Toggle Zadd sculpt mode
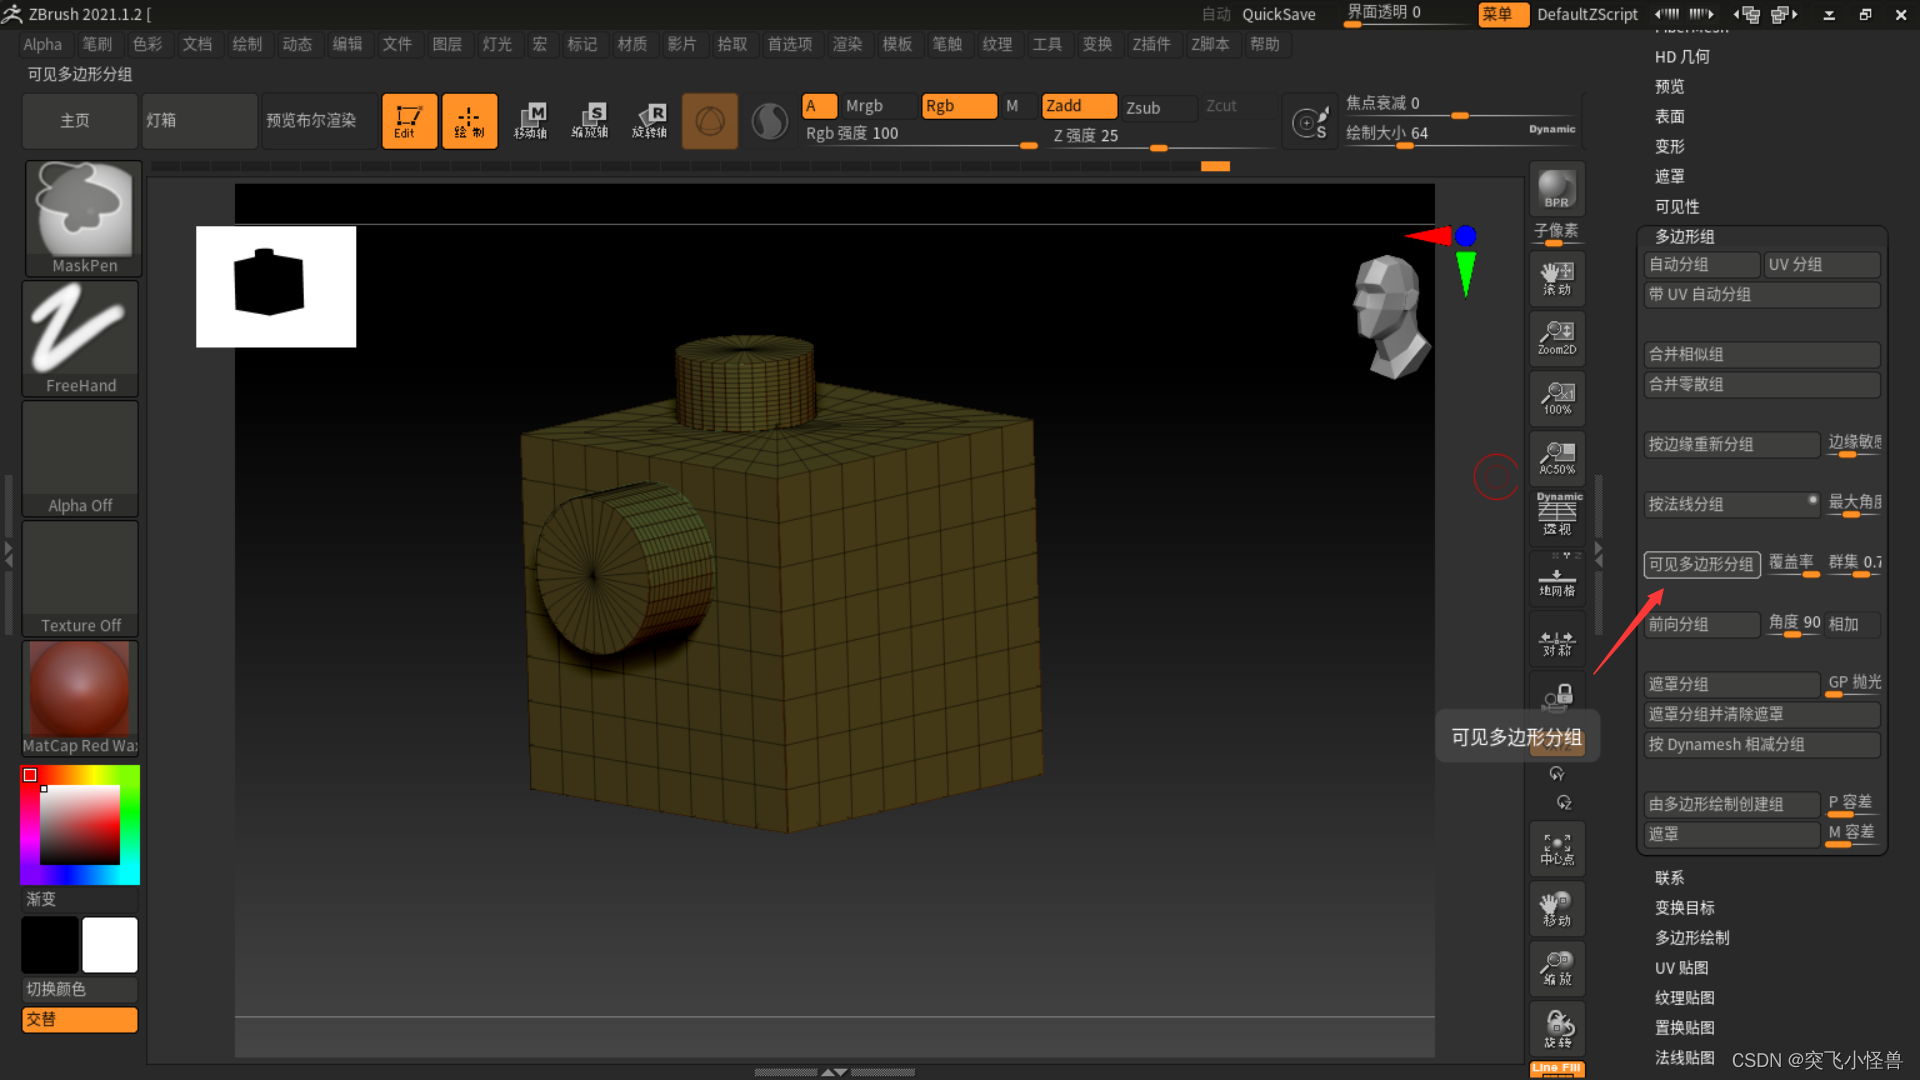 [x=1078, y=106]
